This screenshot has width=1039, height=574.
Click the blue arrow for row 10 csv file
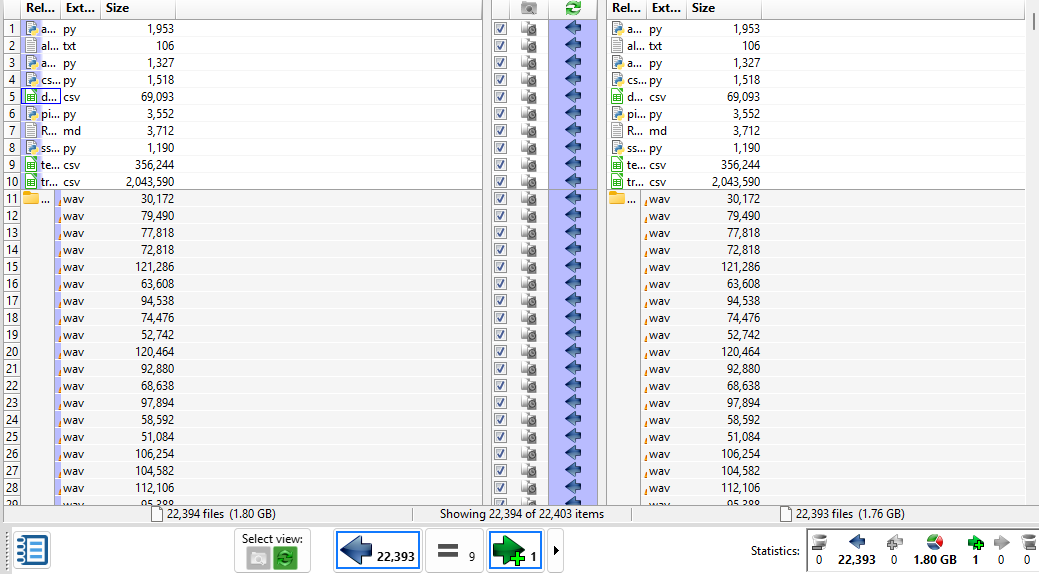coord(573,182)
